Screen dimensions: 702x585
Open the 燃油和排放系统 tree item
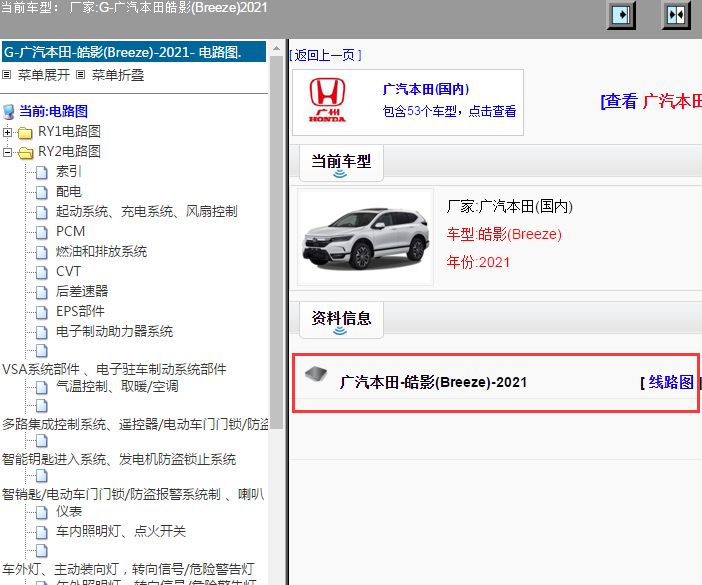point(101,252)
